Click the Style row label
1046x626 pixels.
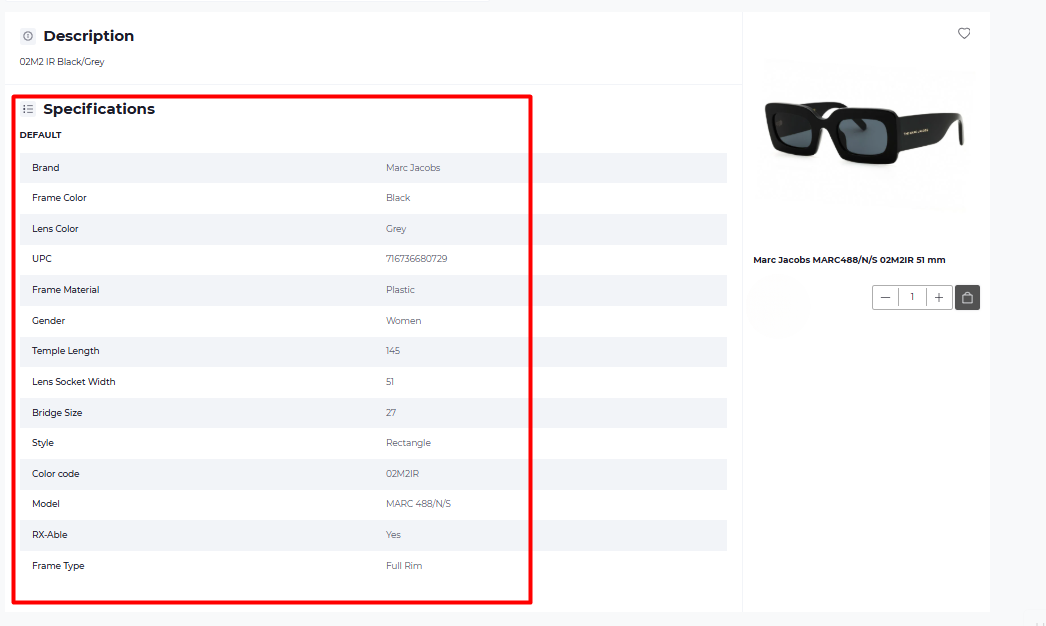tap(43, 442)
